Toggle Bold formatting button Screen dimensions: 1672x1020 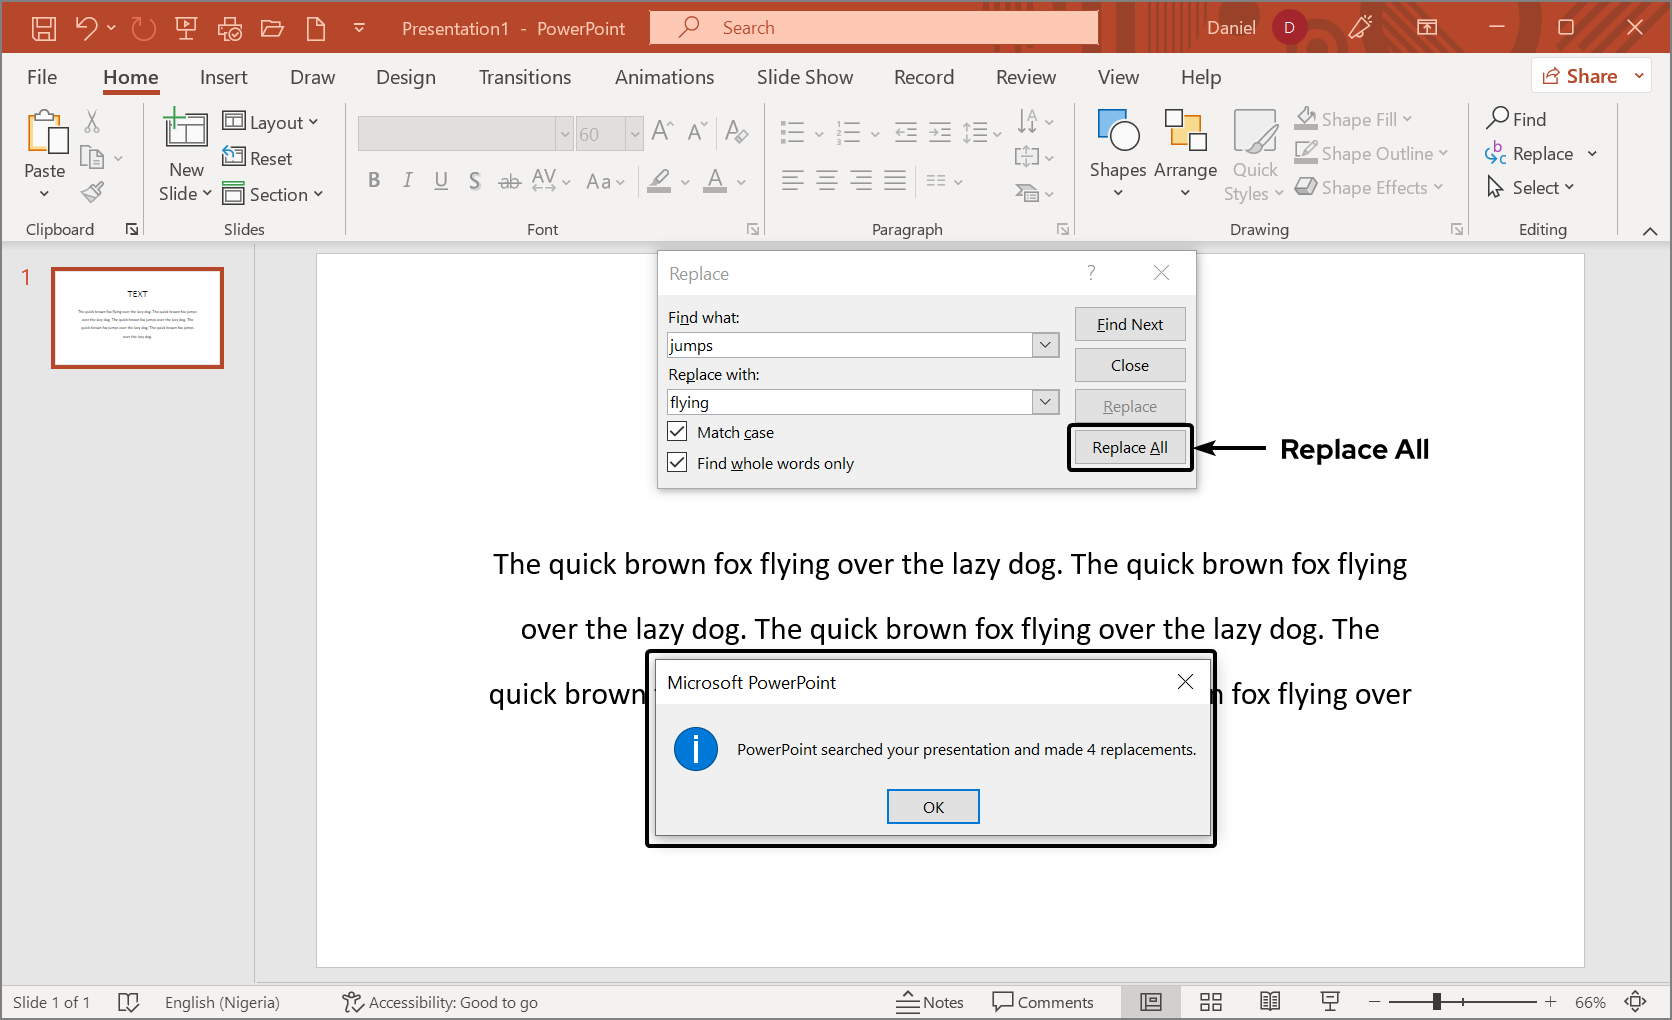tap(374, 181)
